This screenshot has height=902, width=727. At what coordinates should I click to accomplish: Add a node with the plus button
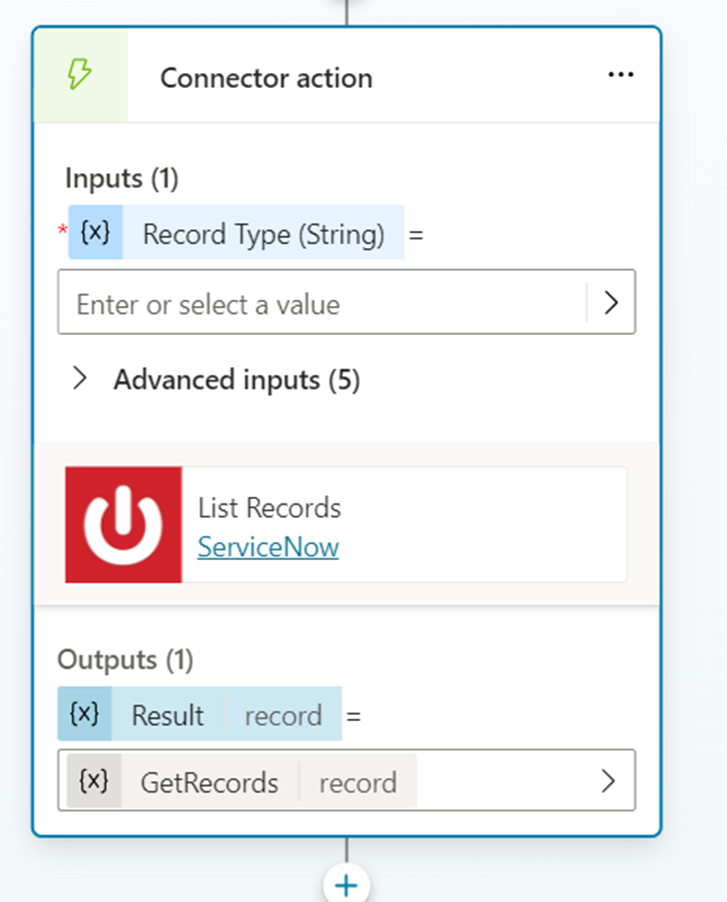click(x=346, y=885)
